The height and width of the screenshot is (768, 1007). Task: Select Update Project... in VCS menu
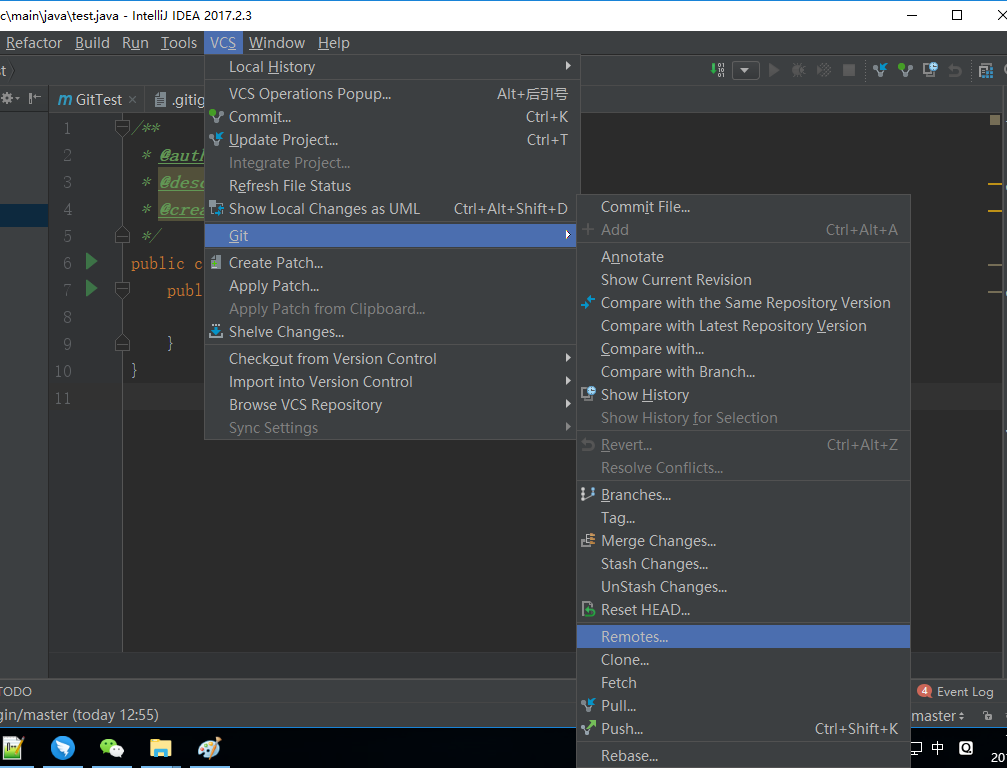click(x=392, y=140)
